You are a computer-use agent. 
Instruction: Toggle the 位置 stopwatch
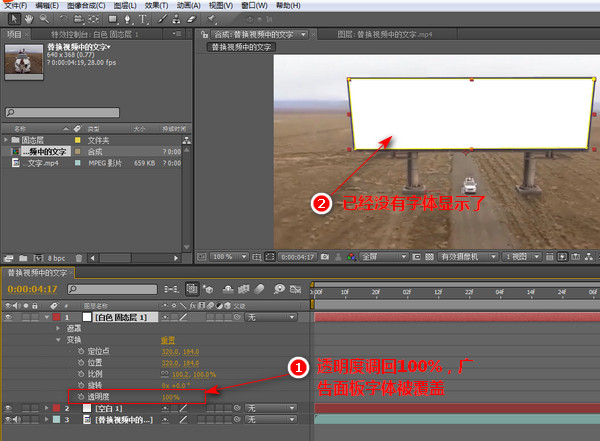81,363
